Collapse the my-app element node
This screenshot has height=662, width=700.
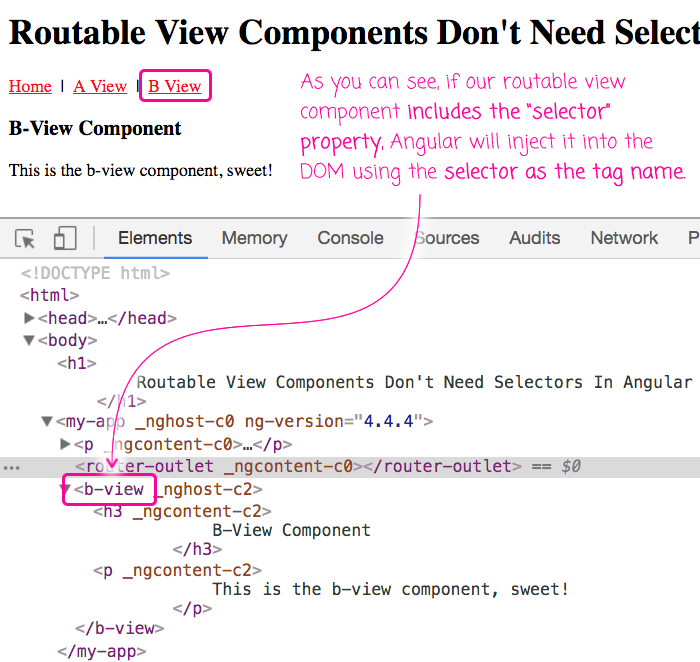pos(47,422)
